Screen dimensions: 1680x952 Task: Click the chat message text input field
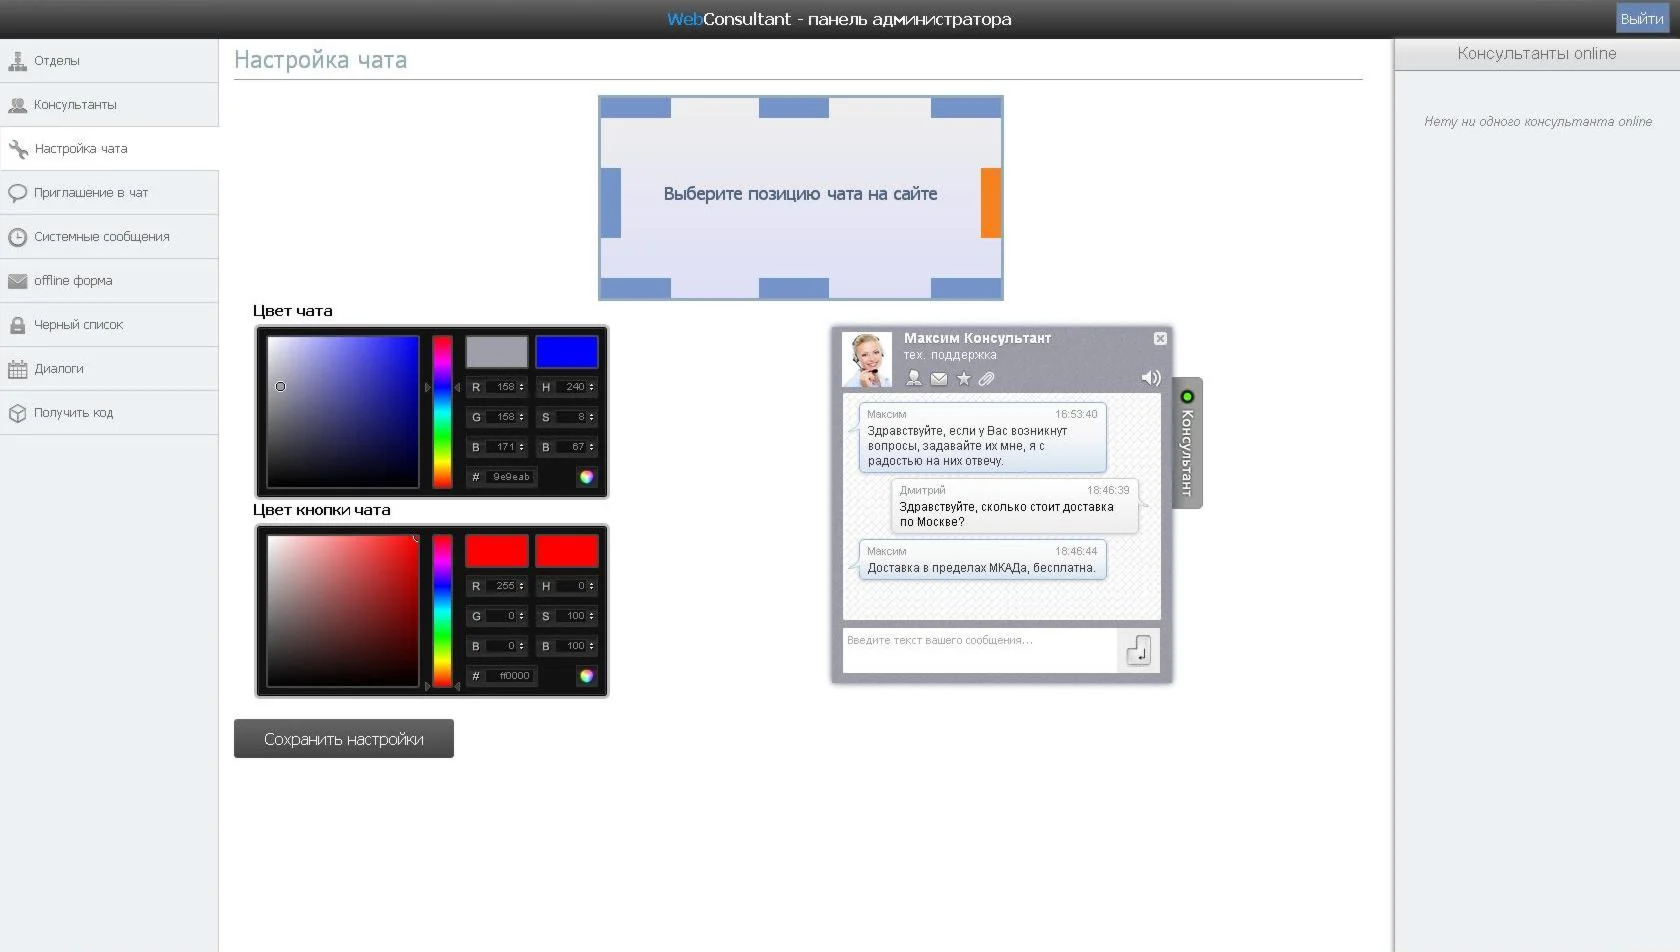point(978,650)
